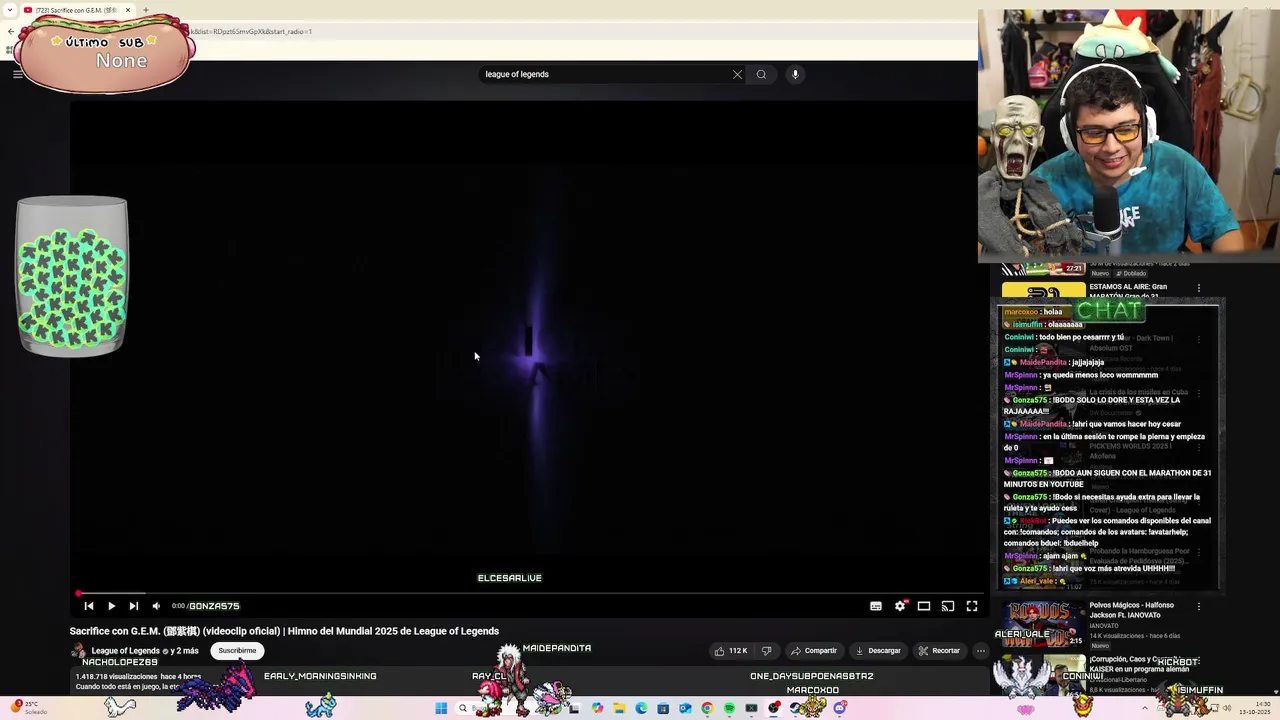Open League of Legends channel avatar

78,651
